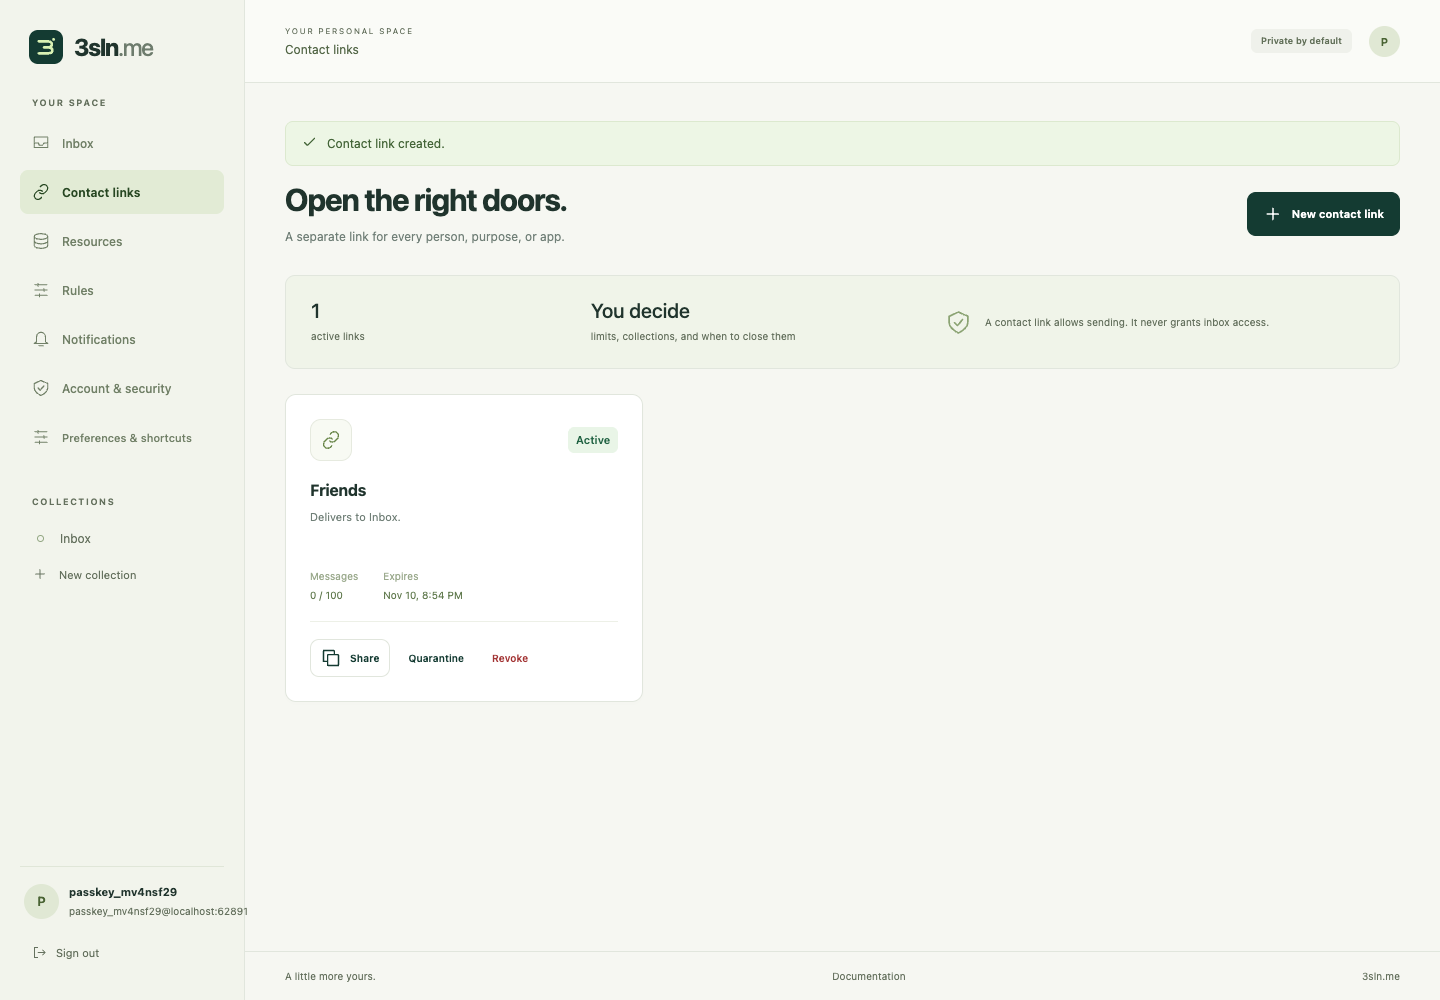Image resolution: width=1440 pixels, height=1000 pixels.
Task: Click the P avatar in the top bar
Action: pyautogui.click(x=1384, y=41)
